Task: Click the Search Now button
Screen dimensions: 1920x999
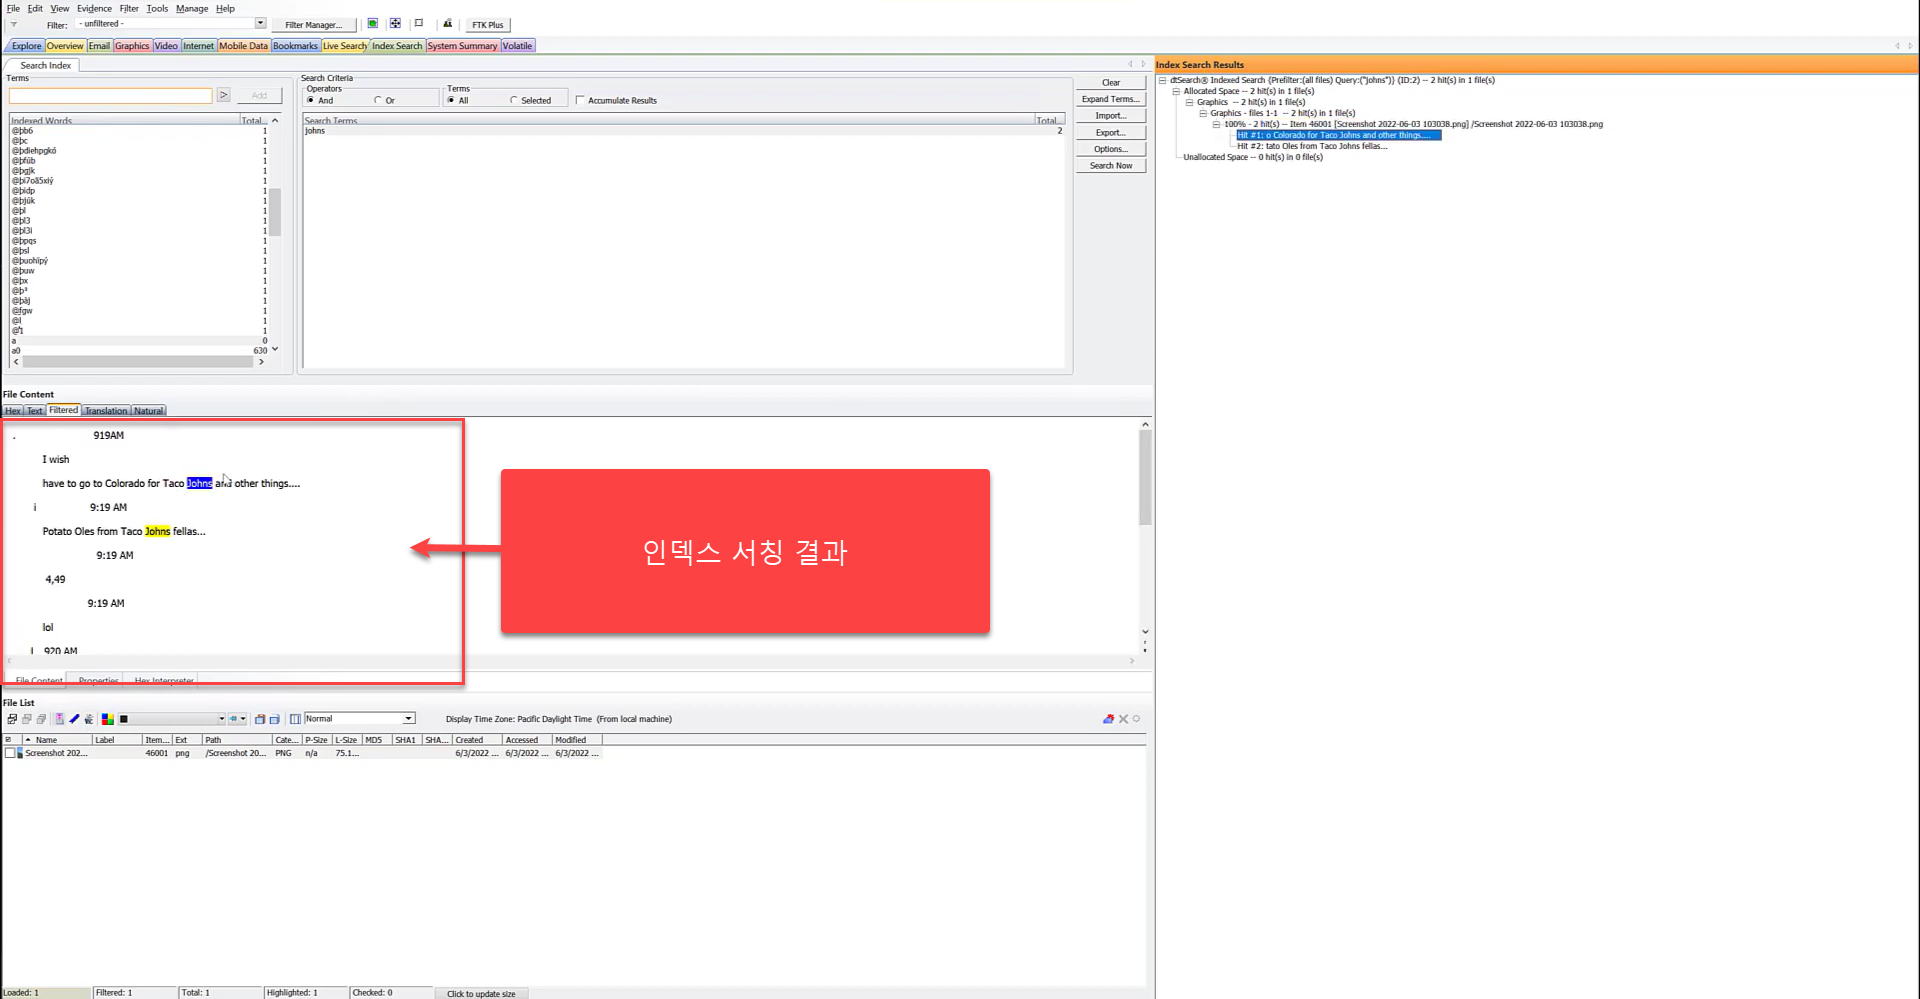Action: tap(1111, 166)
